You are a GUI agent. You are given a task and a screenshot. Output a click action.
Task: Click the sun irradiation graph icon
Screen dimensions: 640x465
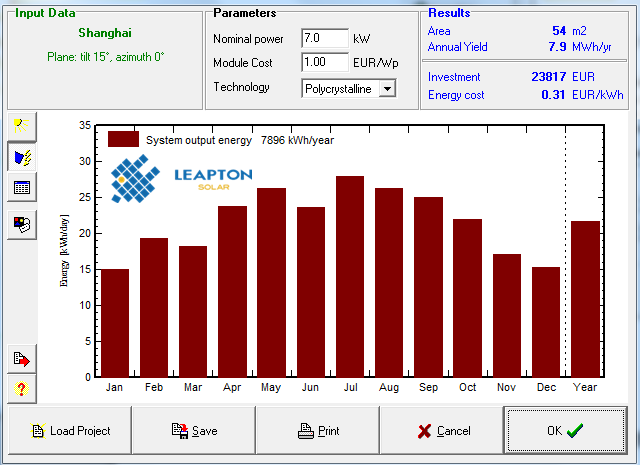pyautogui.click(x=22, y=124)
